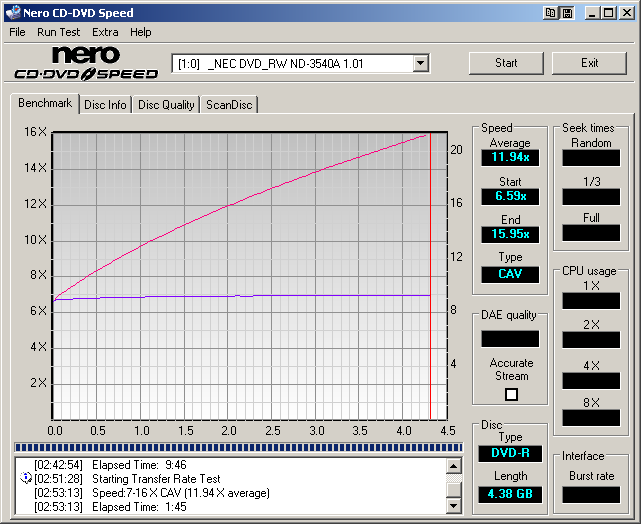
Task: Click the Random seek time field
Action: tap(591, 158)
